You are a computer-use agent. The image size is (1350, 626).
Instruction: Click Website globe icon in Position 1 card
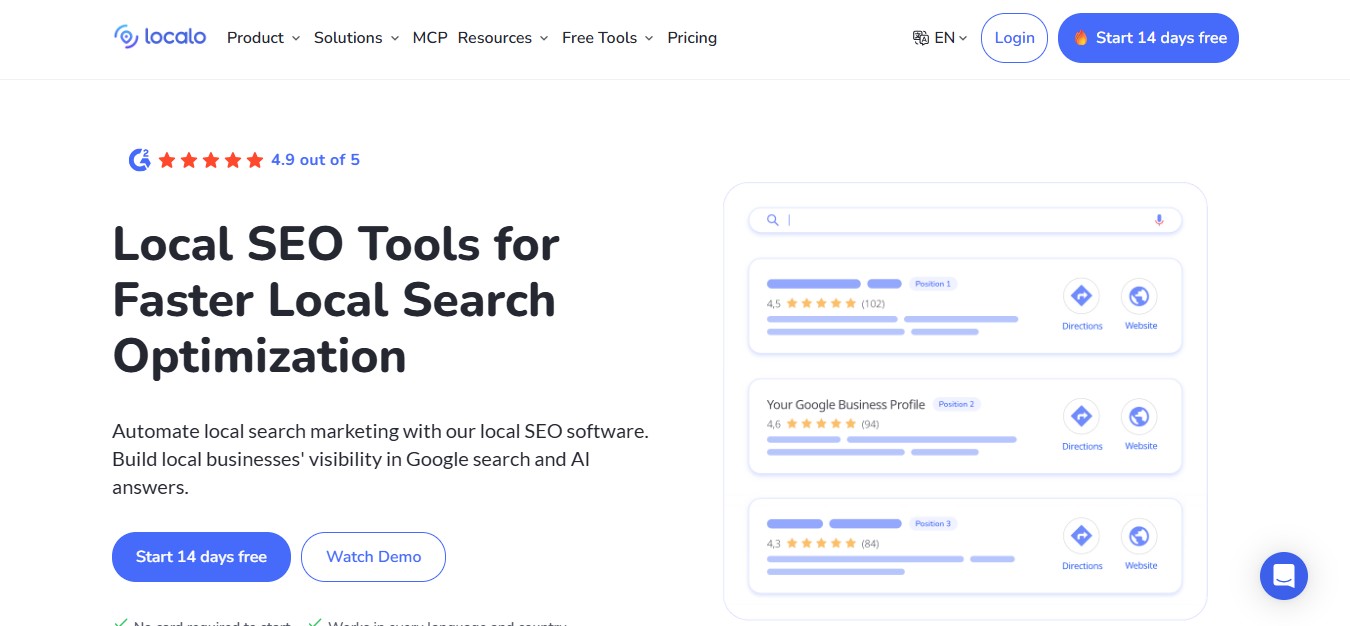pyautogui.click(x=1139, y=296)
